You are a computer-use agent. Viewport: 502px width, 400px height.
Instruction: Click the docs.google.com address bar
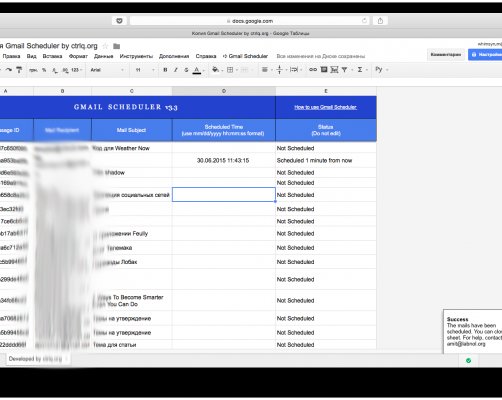coord(250,21)
